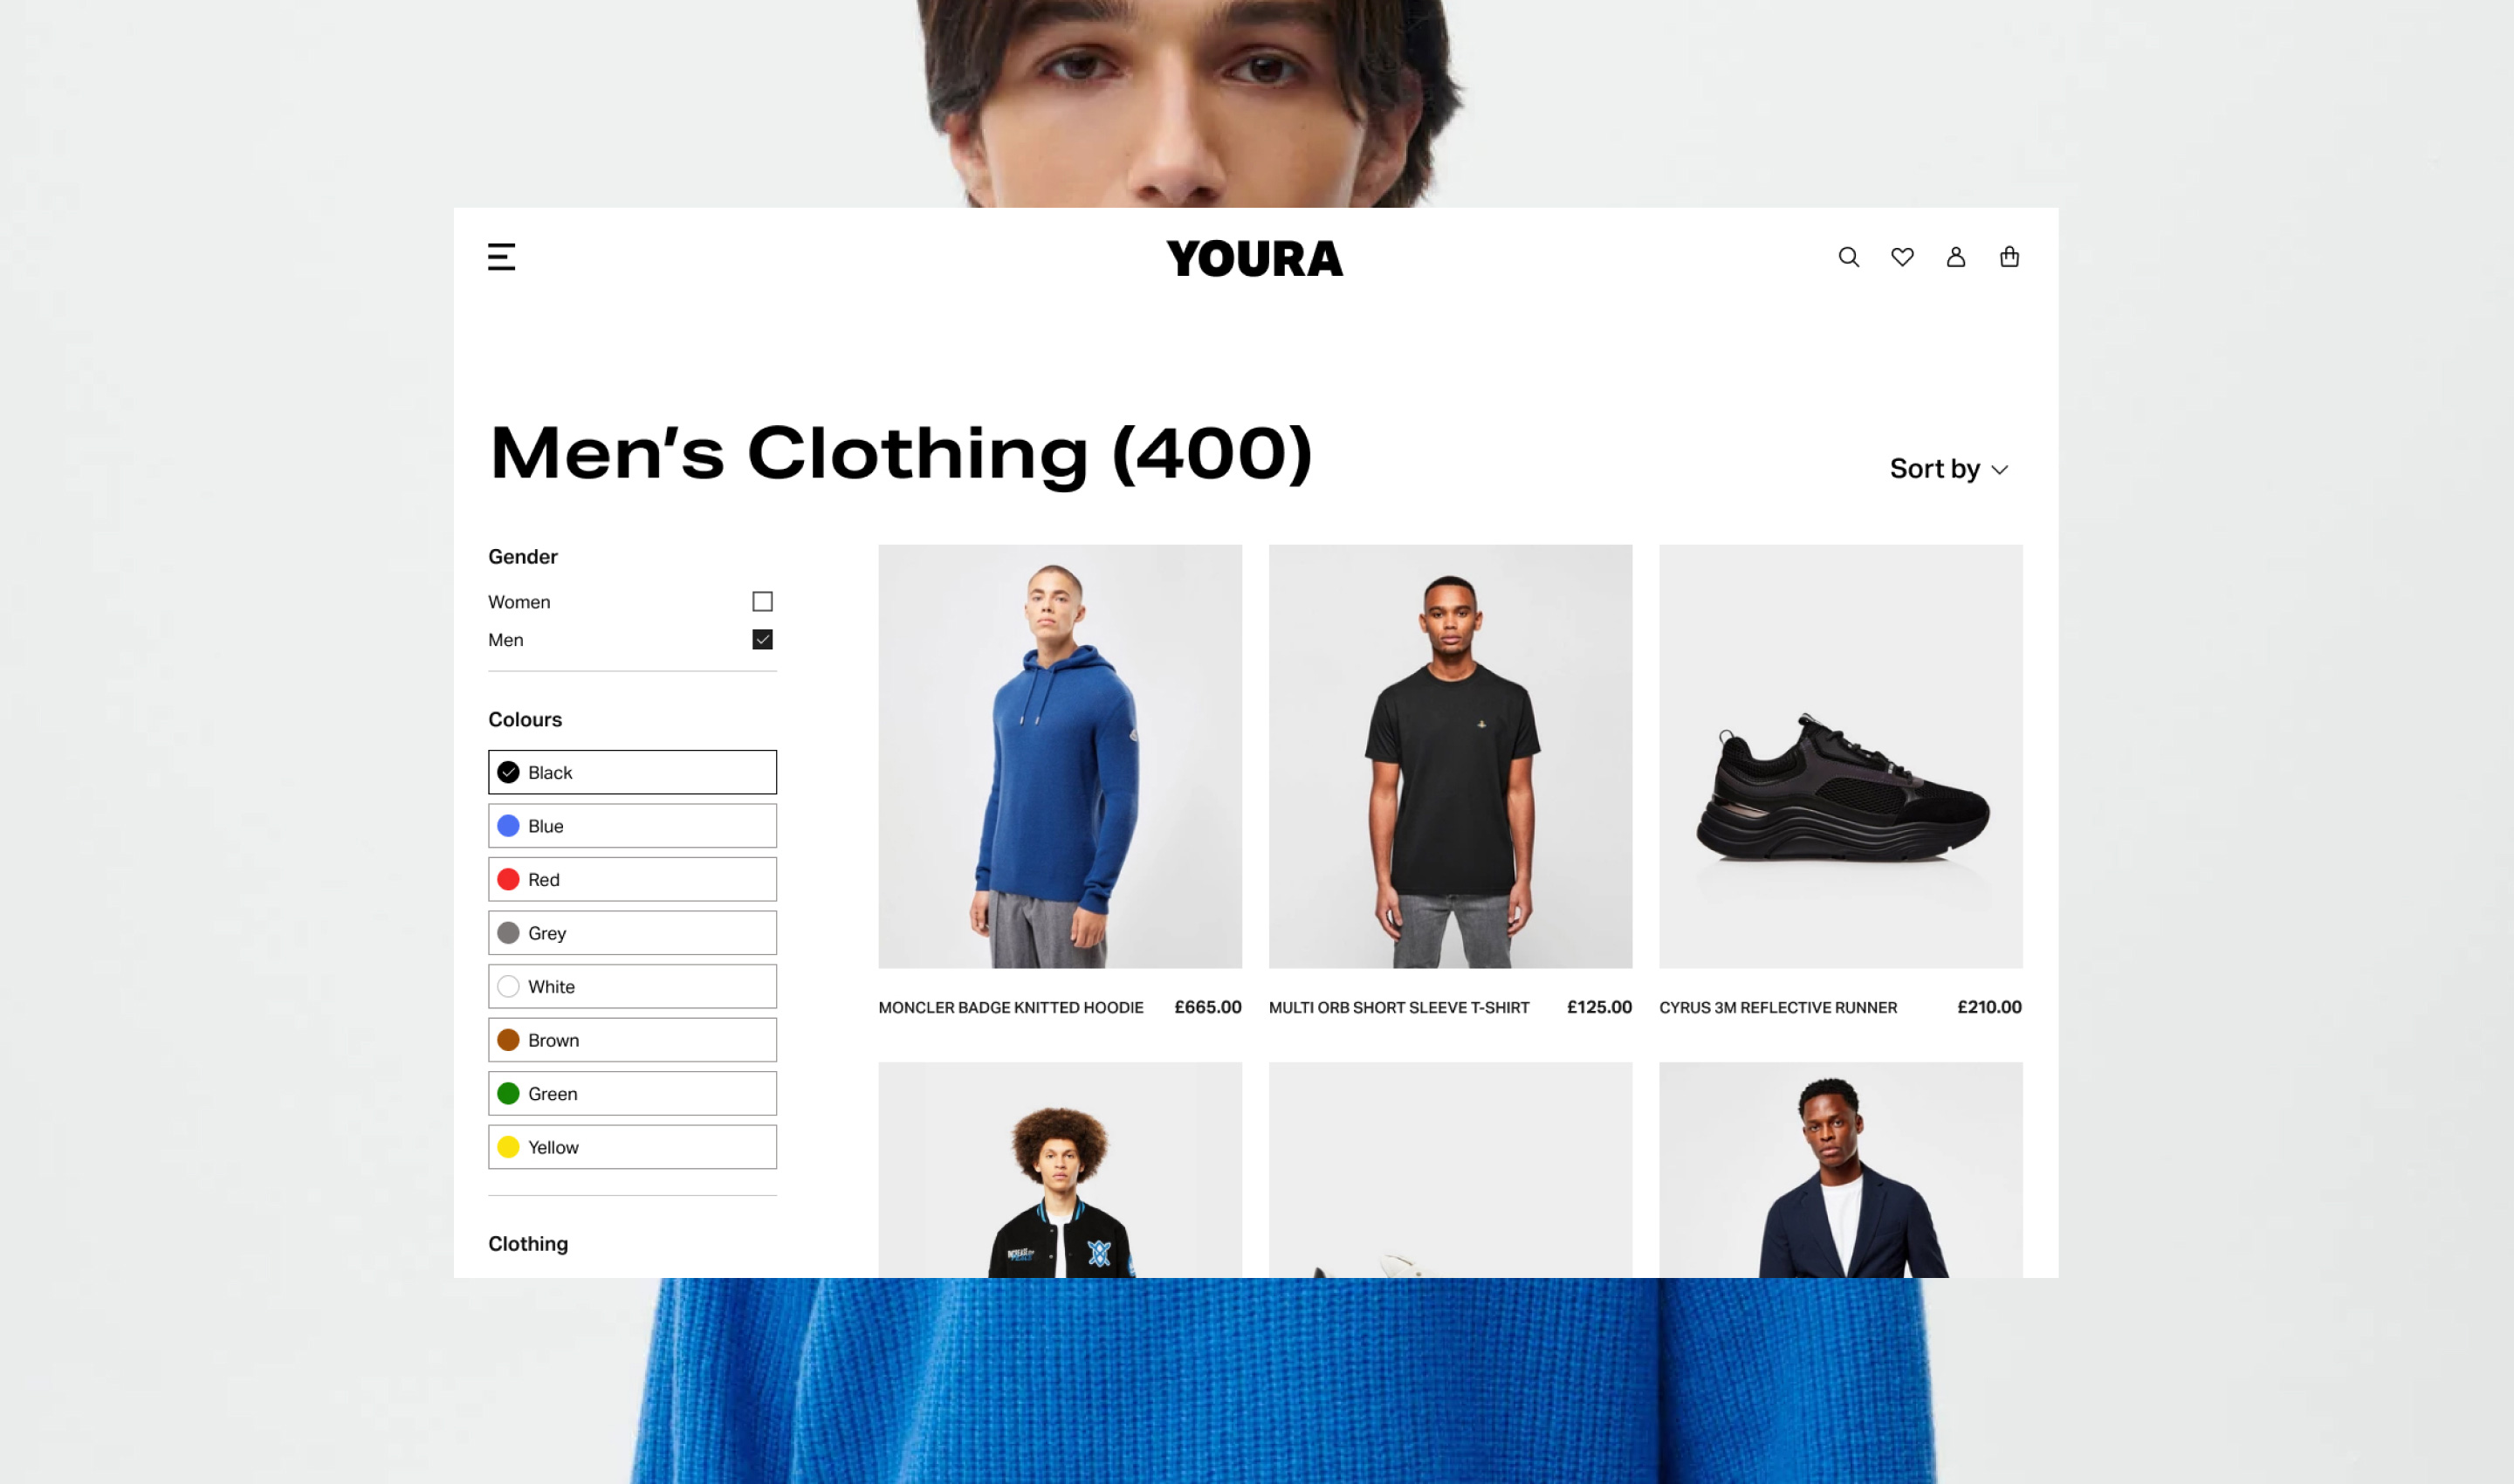Open the wishlist heart icon

[1902, 257]
